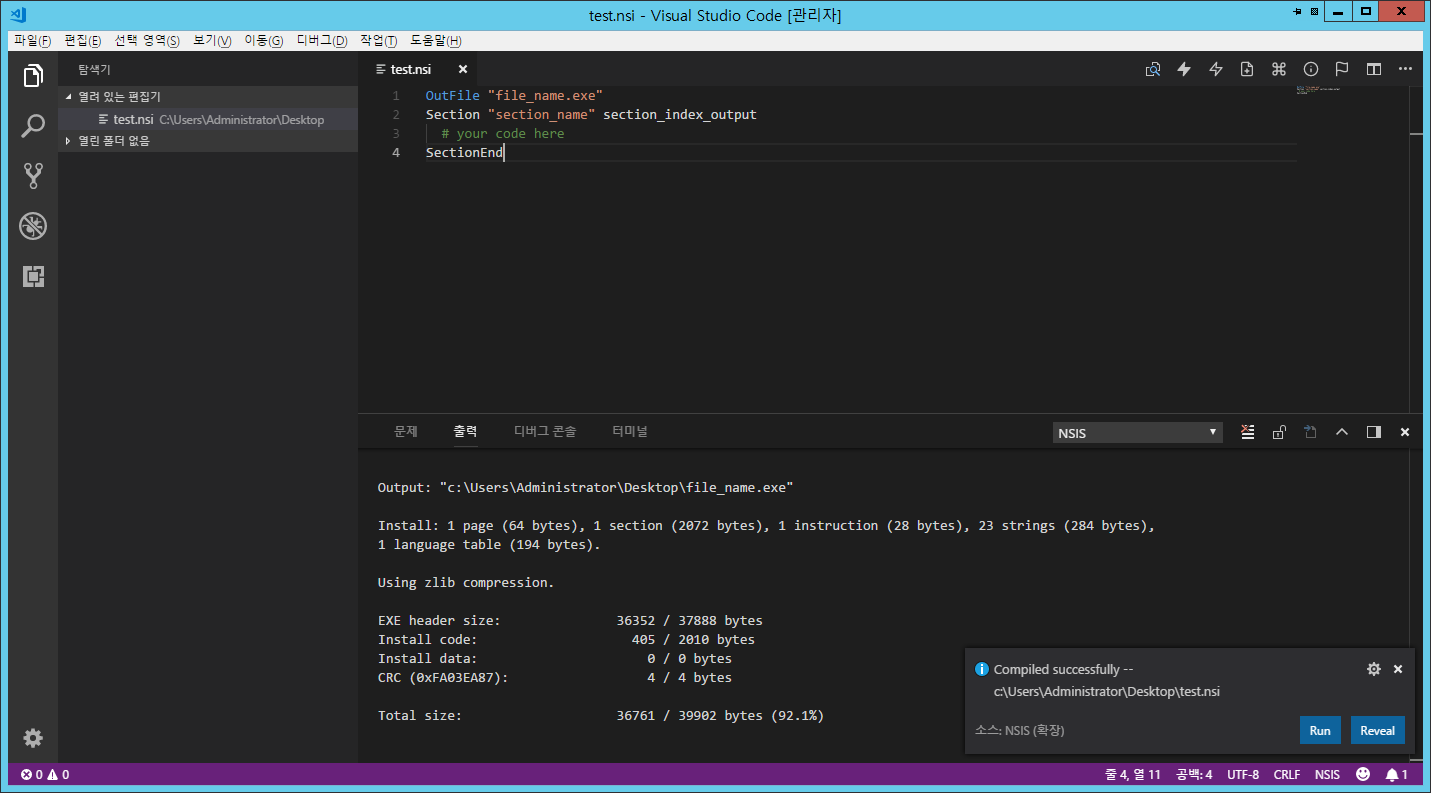
Task: Open the Extensions view
Action: pyautogui.click(x=33, y=276)
